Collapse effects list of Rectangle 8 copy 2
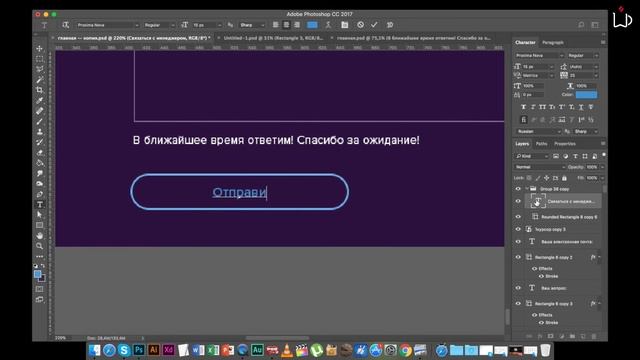The width and height of the screenshot is (640, 360). (x=600, y=257)
